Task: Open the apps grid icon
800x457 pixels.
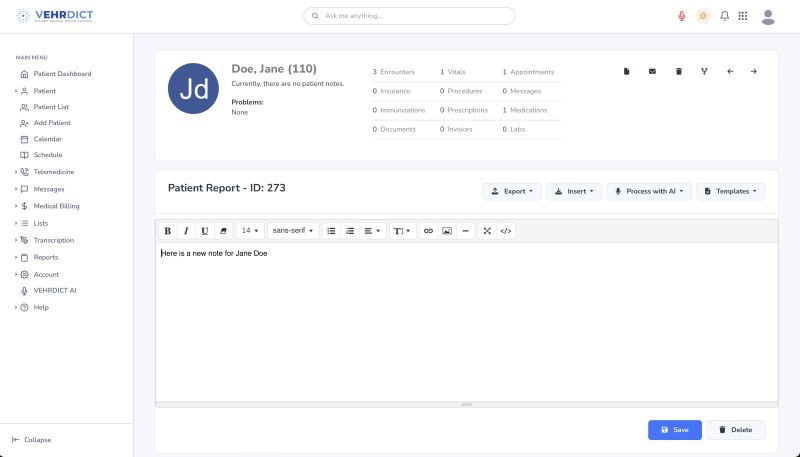Action: pos(743,16)
